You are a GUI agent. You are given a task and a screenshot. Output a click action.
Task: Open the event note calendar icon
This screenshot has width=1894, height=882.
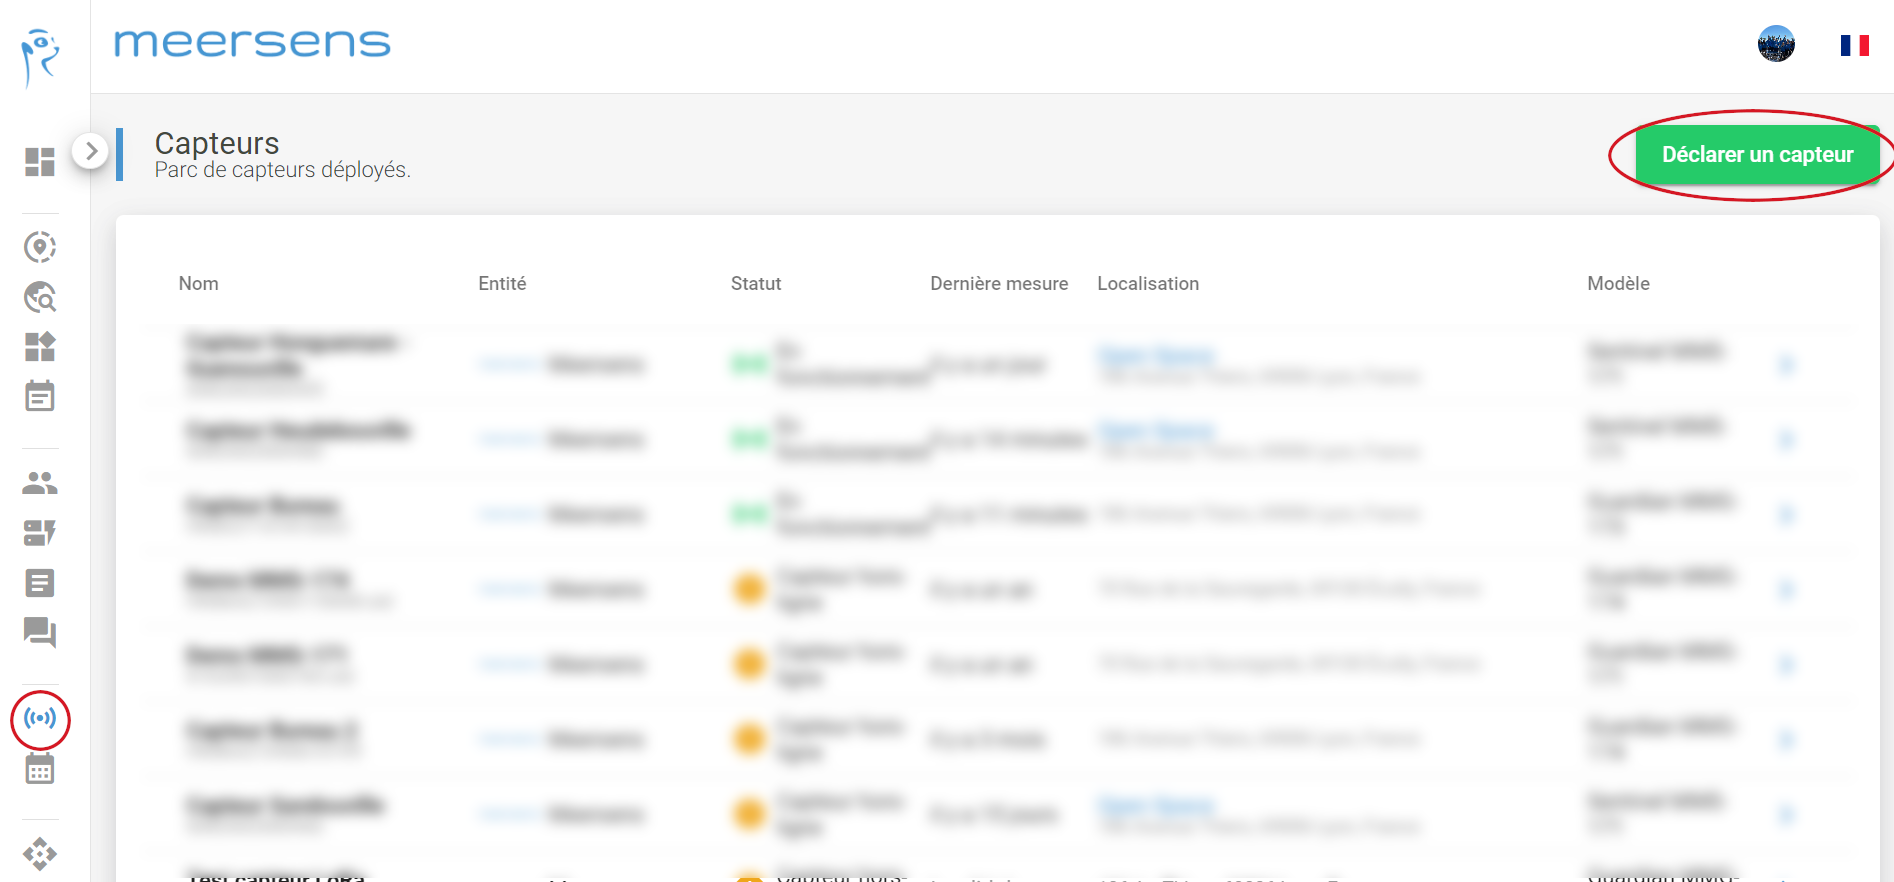click(x=40, y=397)
